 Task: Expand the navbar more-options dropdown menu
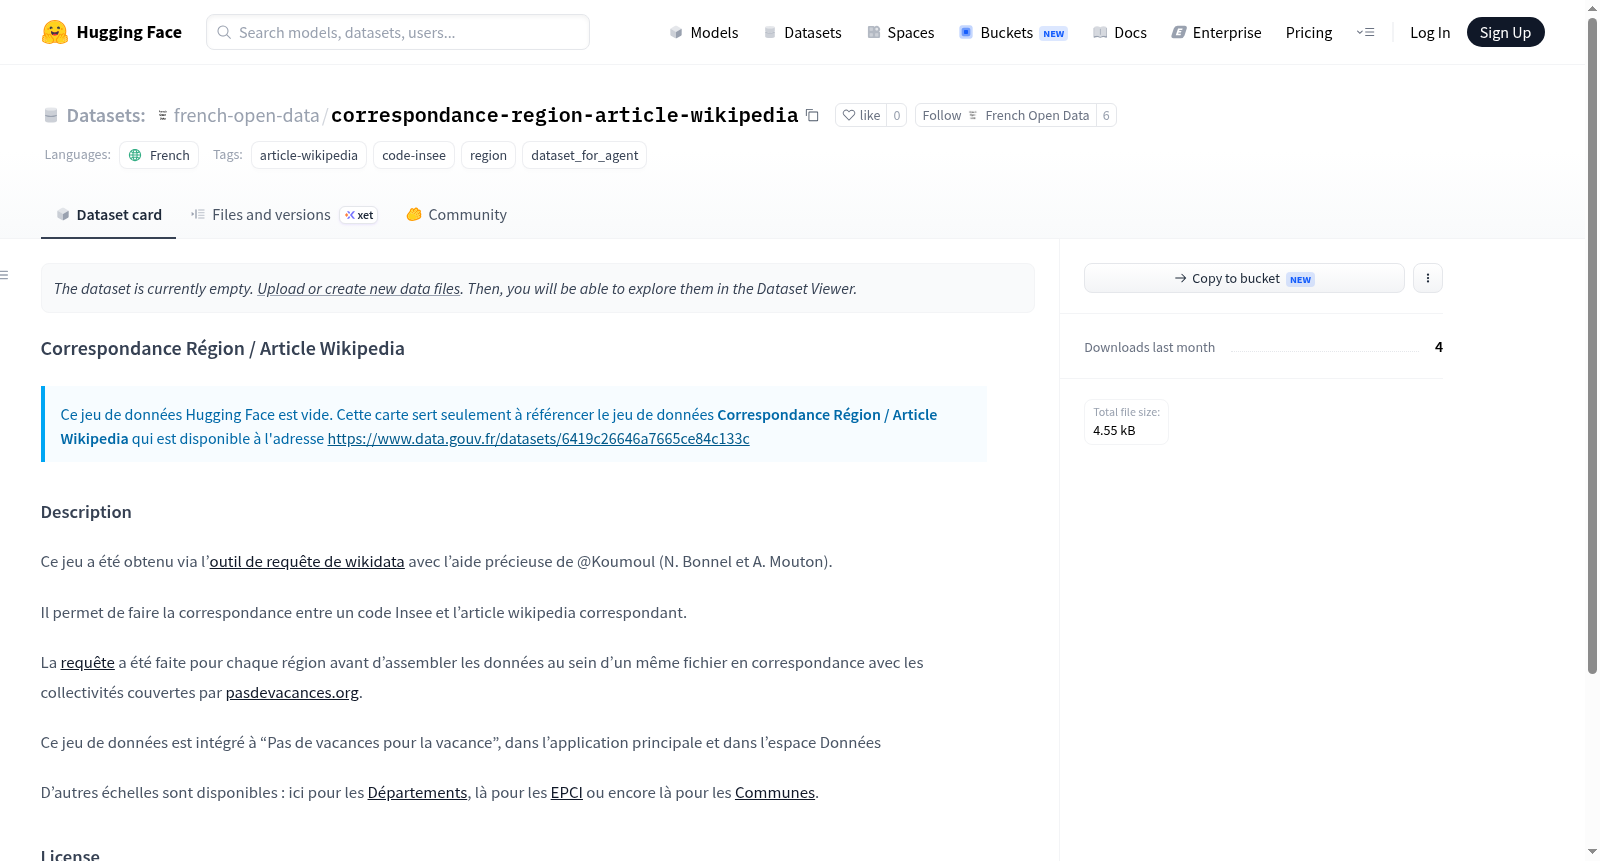(x=1365, y=32)
